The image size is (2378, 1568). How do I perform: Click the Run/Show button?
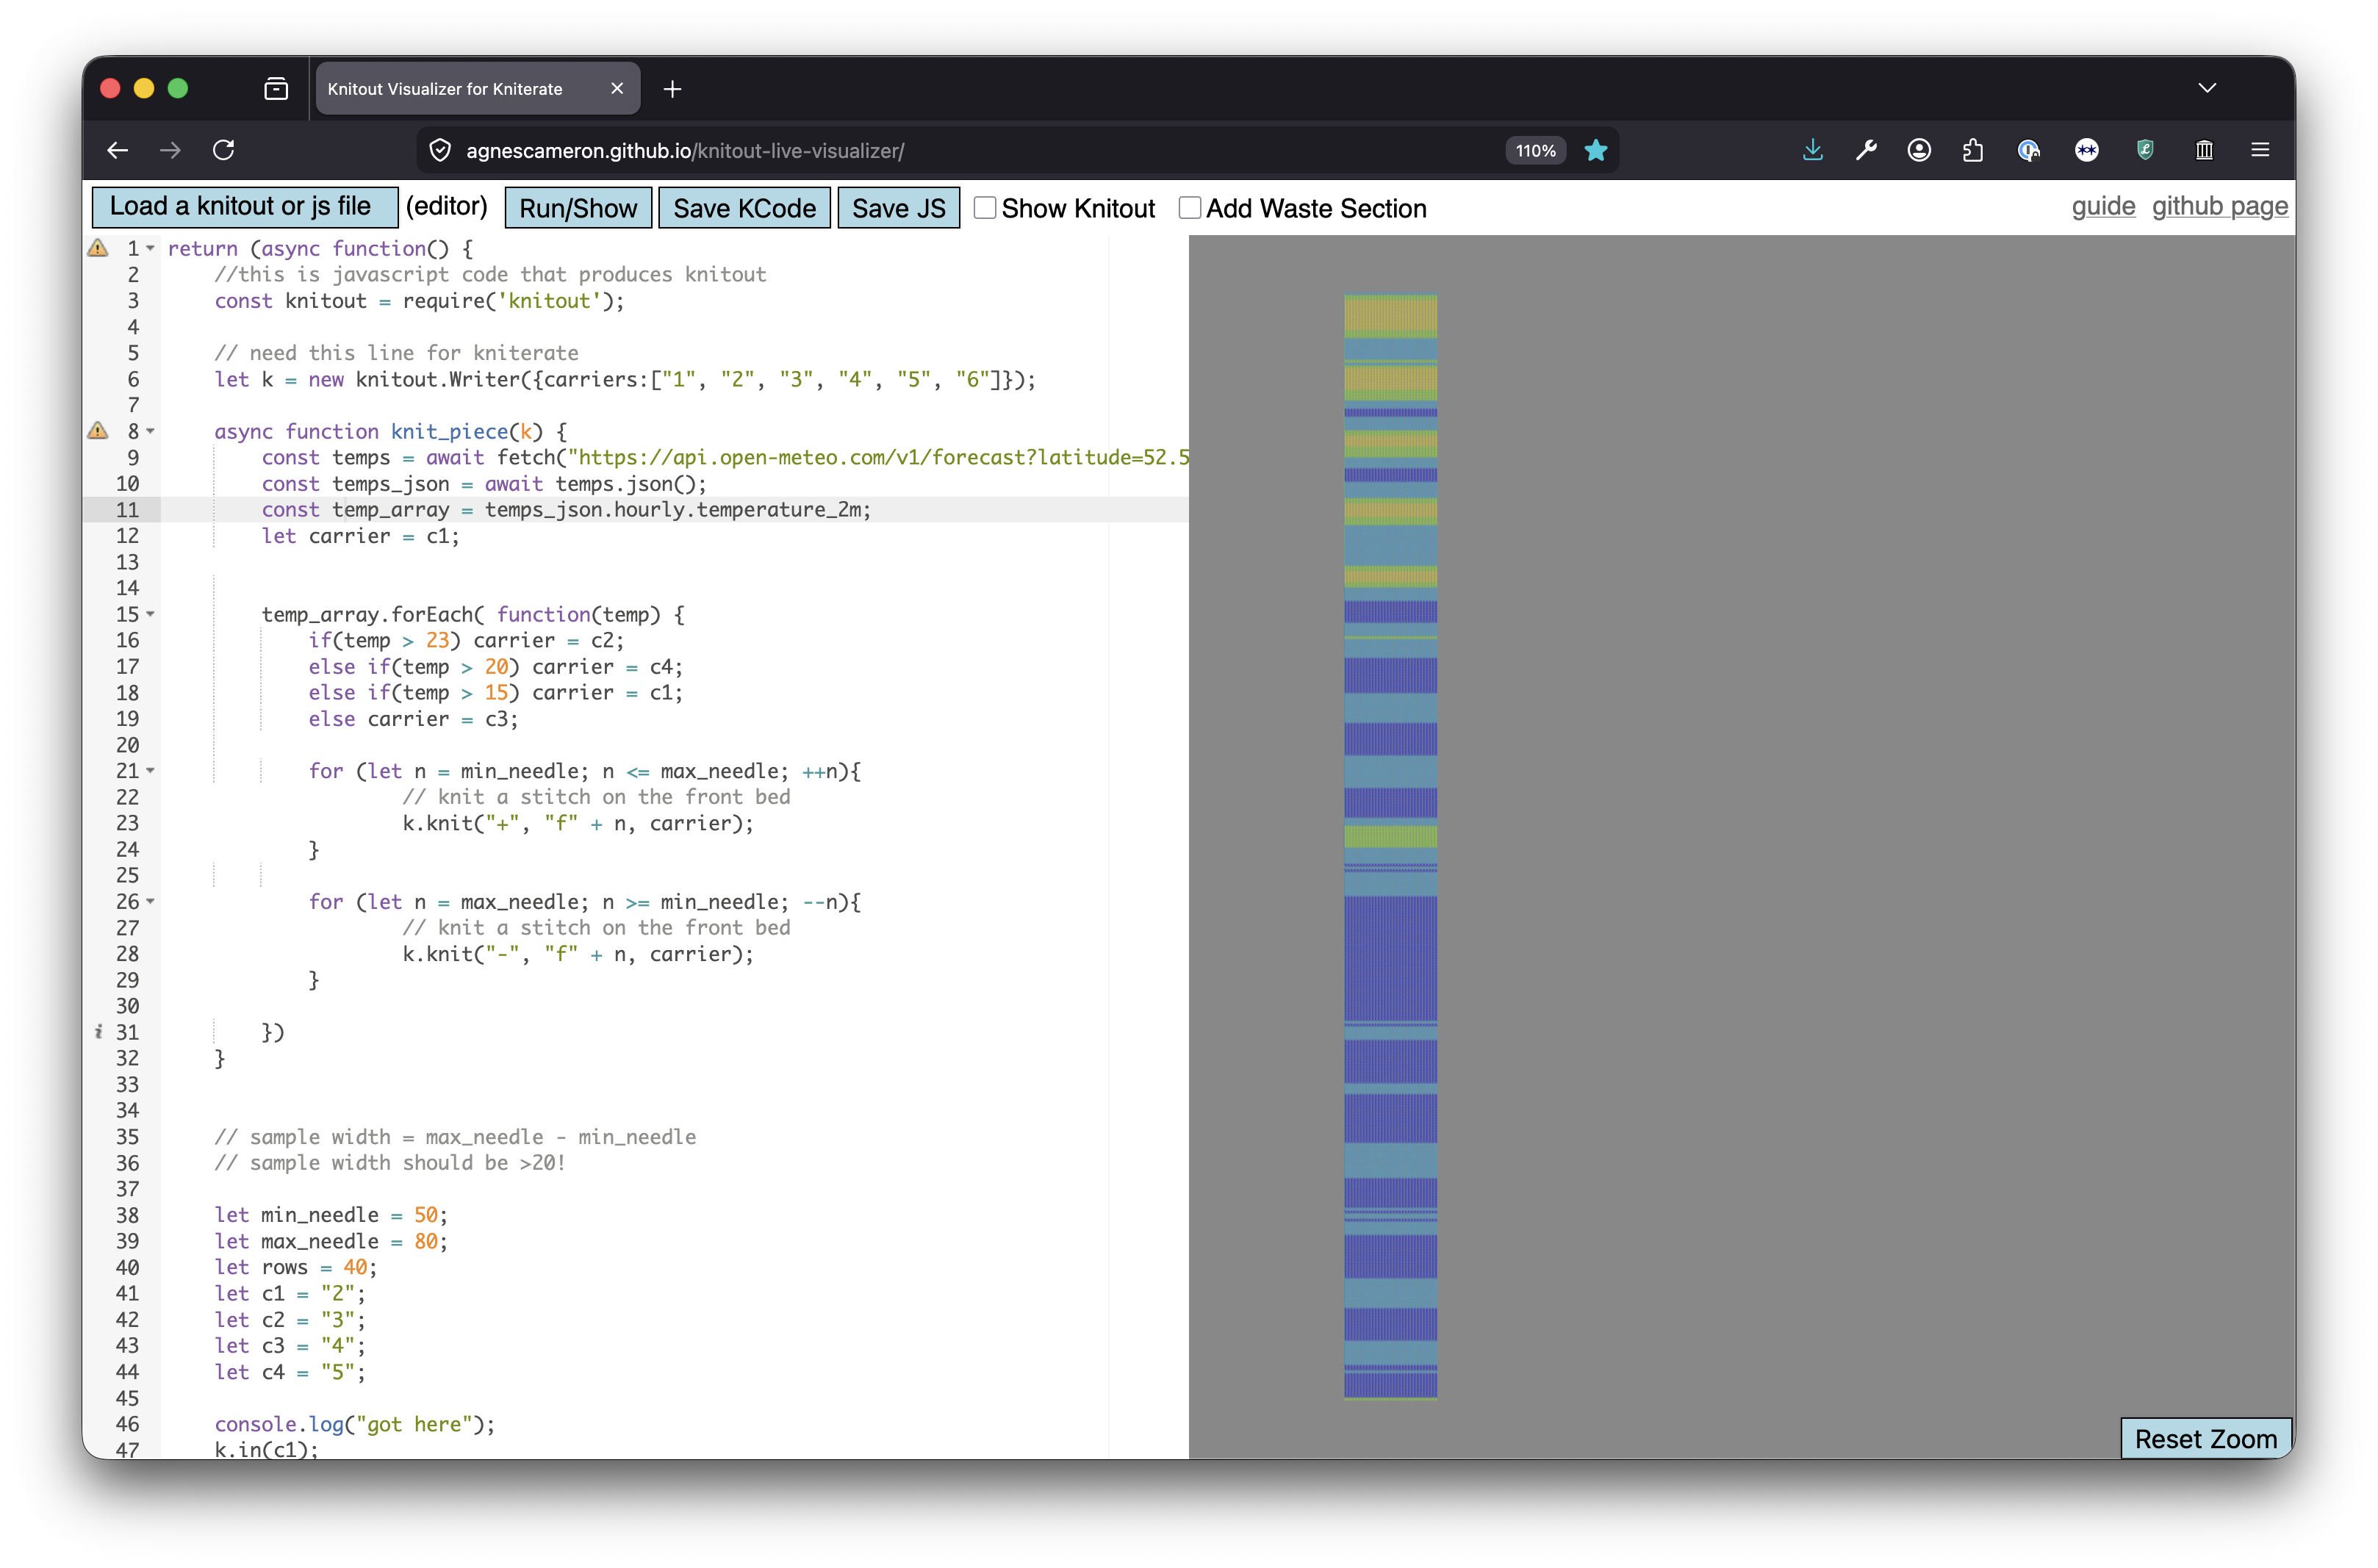(578, 208)
